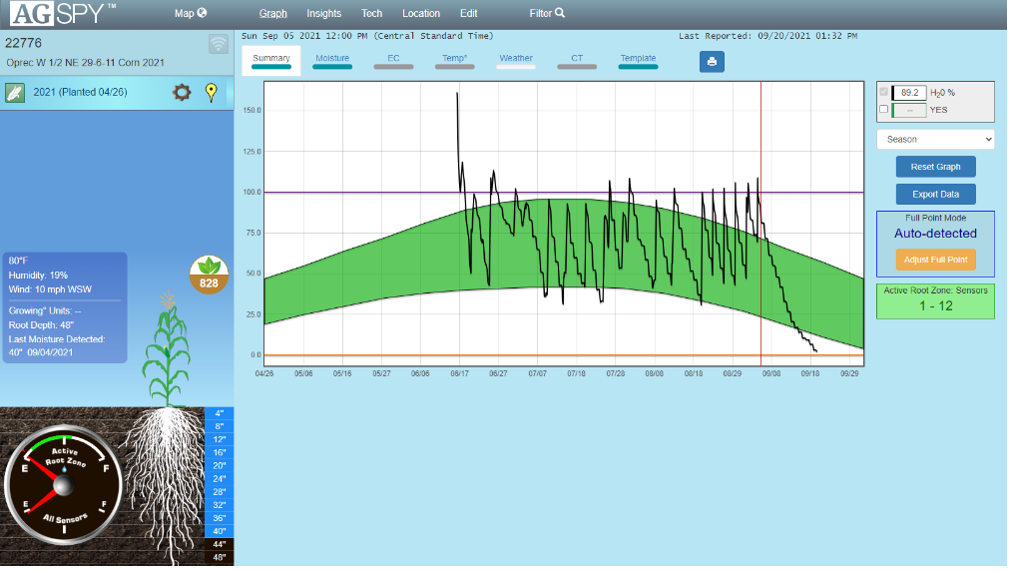
Task: Select the 36" sensor depth
Action: click(x=220, y=519)
